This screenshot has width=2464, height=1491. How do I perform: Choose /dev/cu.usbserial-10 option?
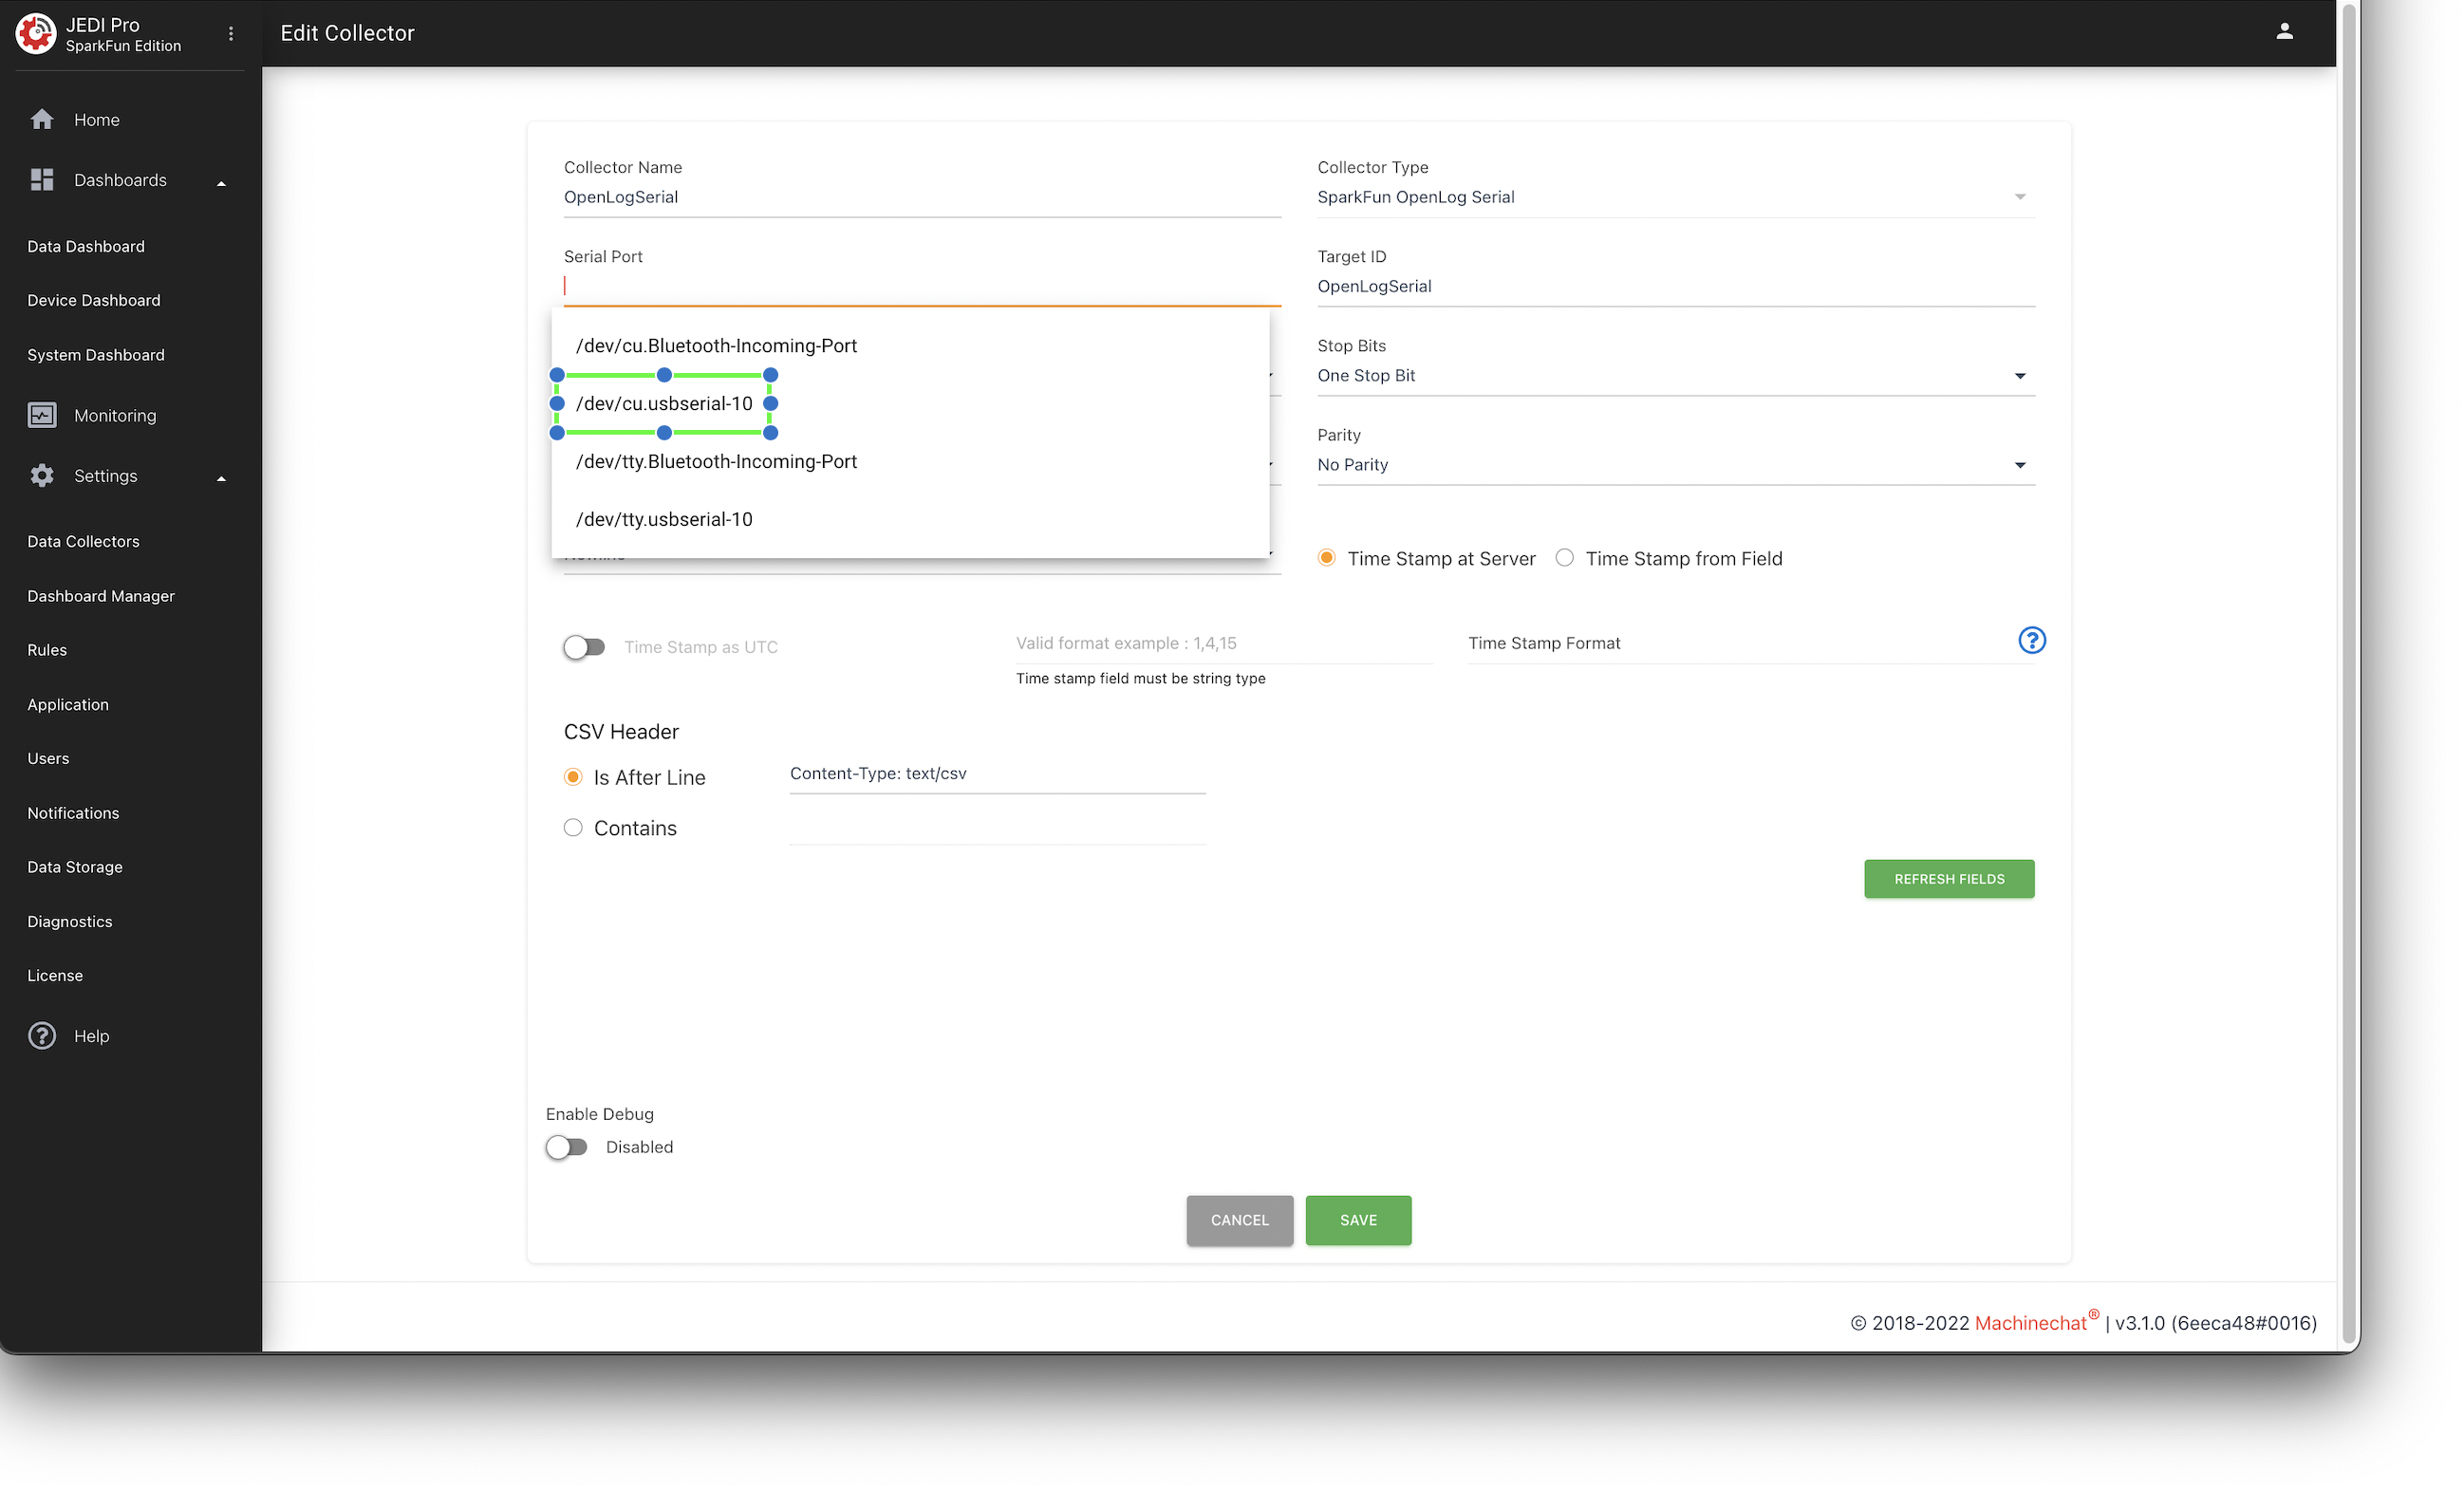(910, 404)
